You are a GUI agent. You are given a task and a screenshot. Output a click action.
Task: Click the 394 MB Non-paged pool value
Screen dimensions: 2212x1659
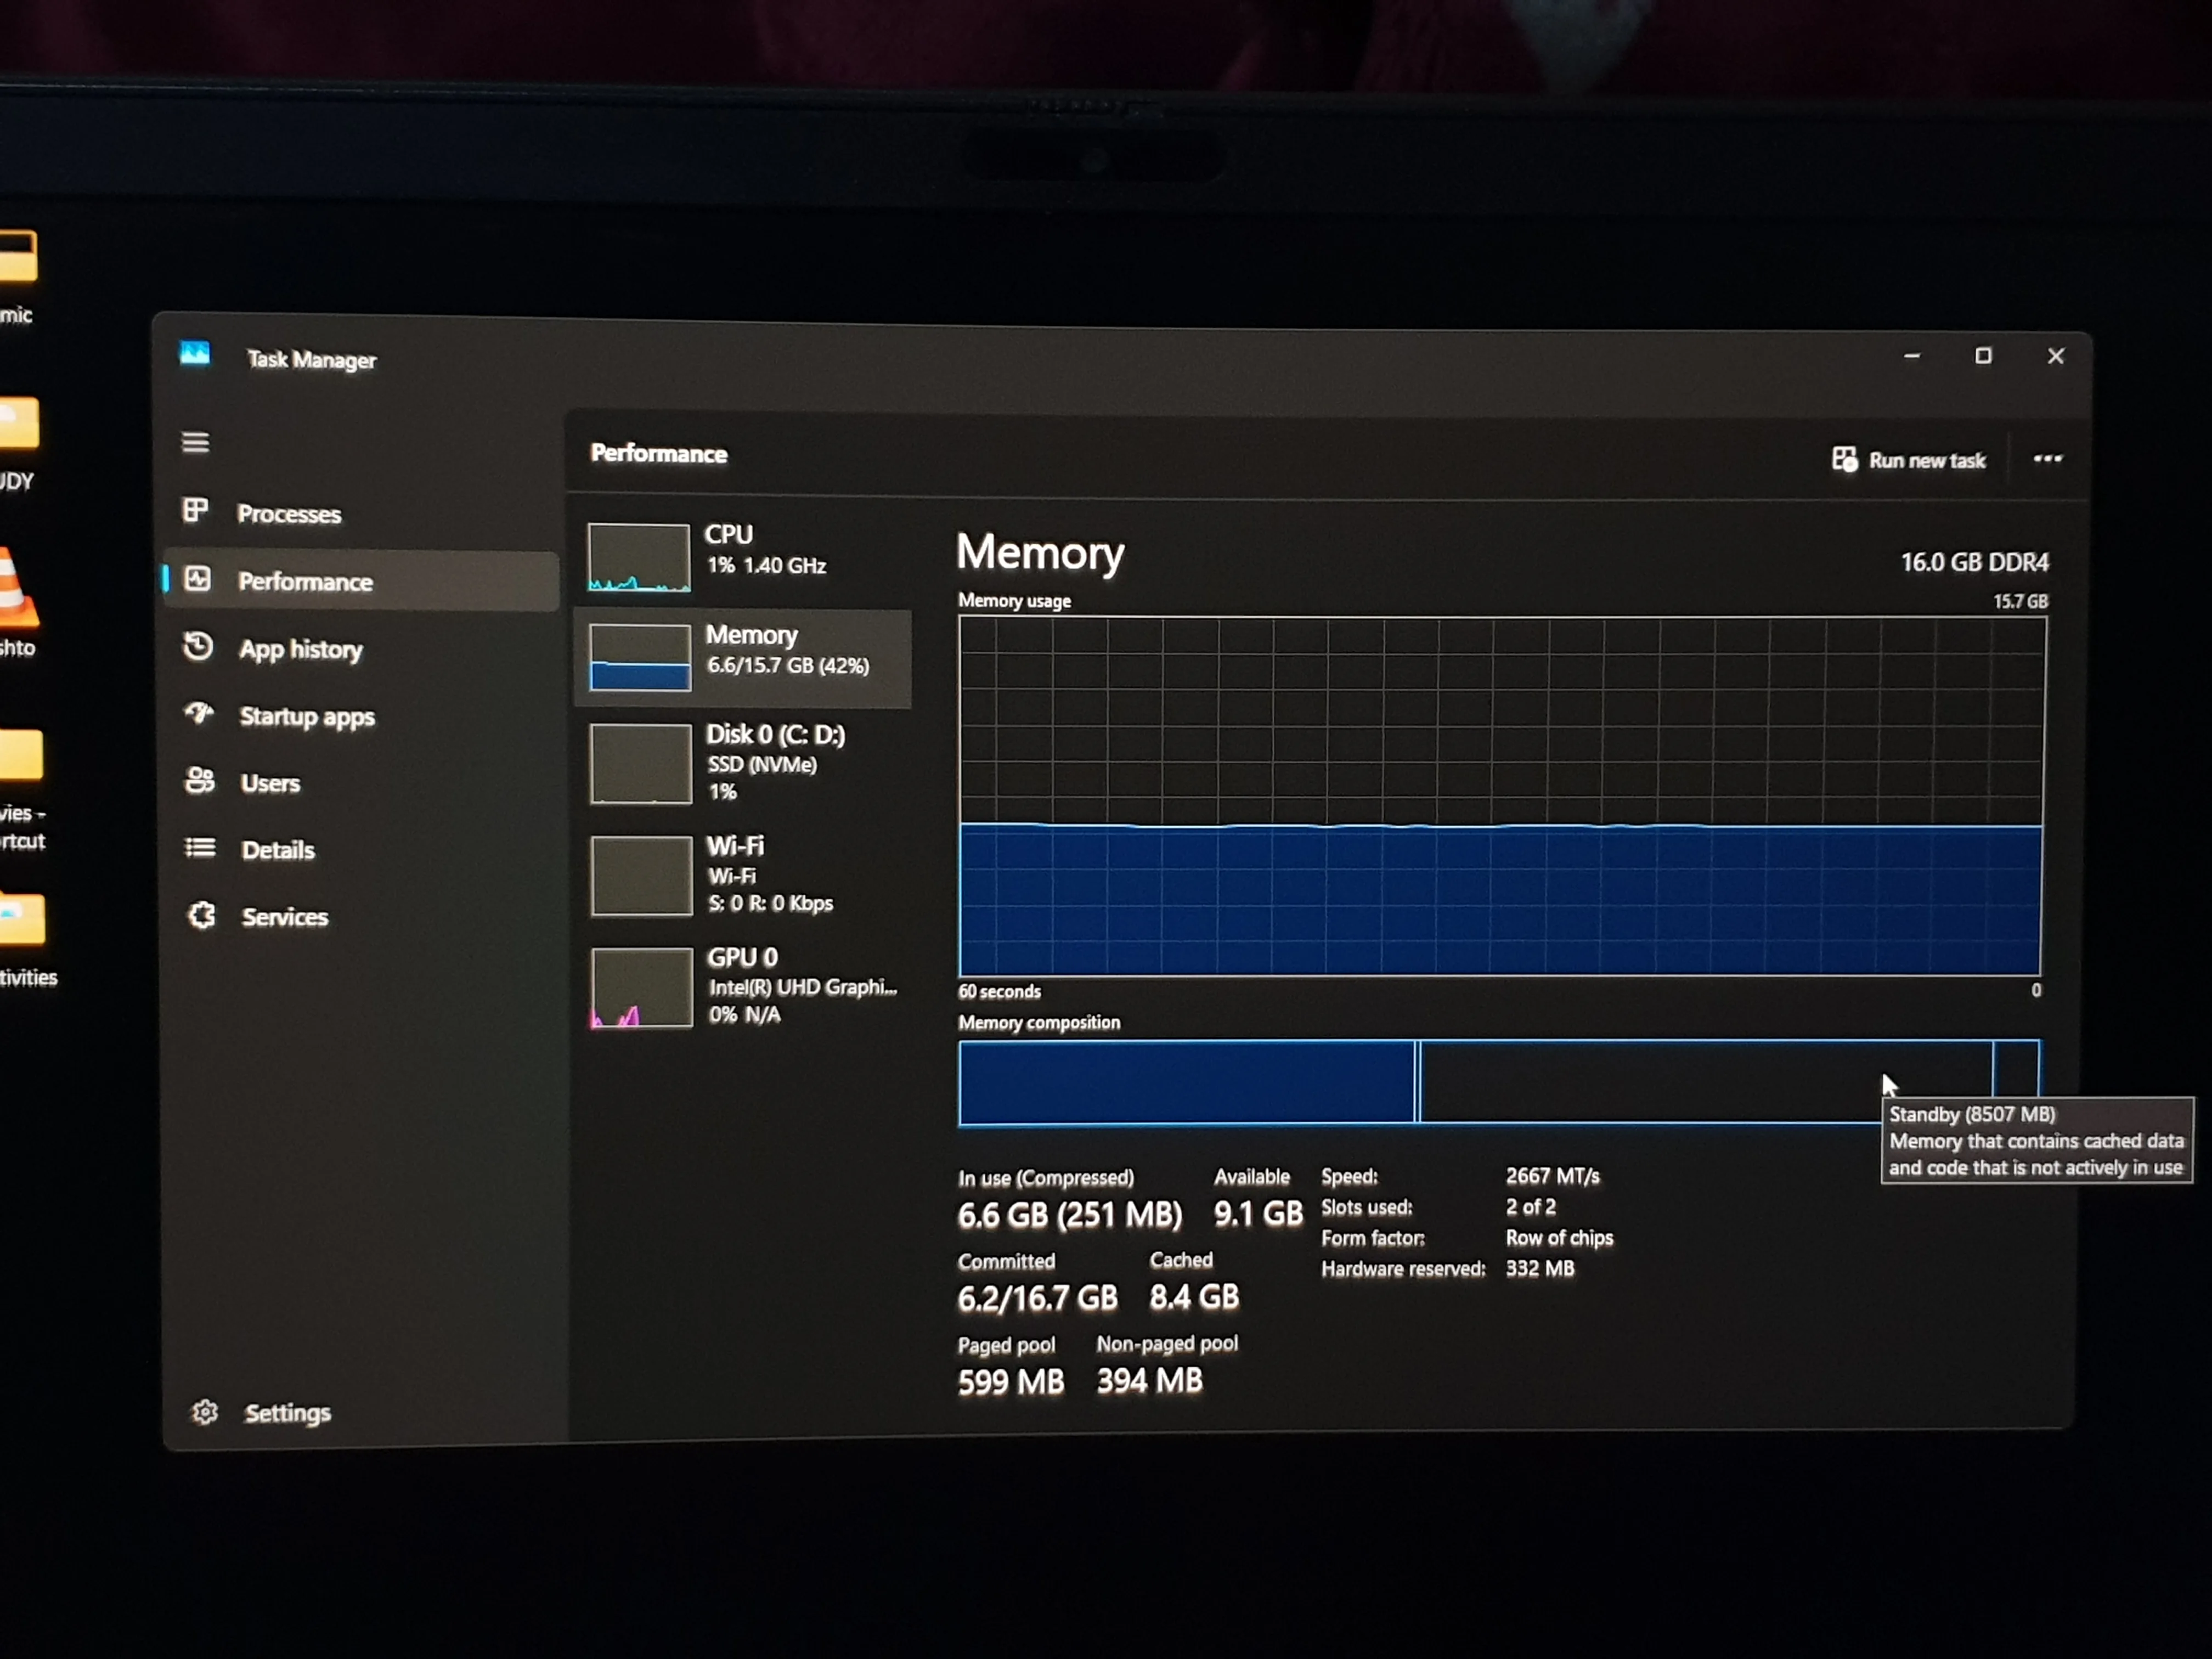(x=1149, y=1380)
